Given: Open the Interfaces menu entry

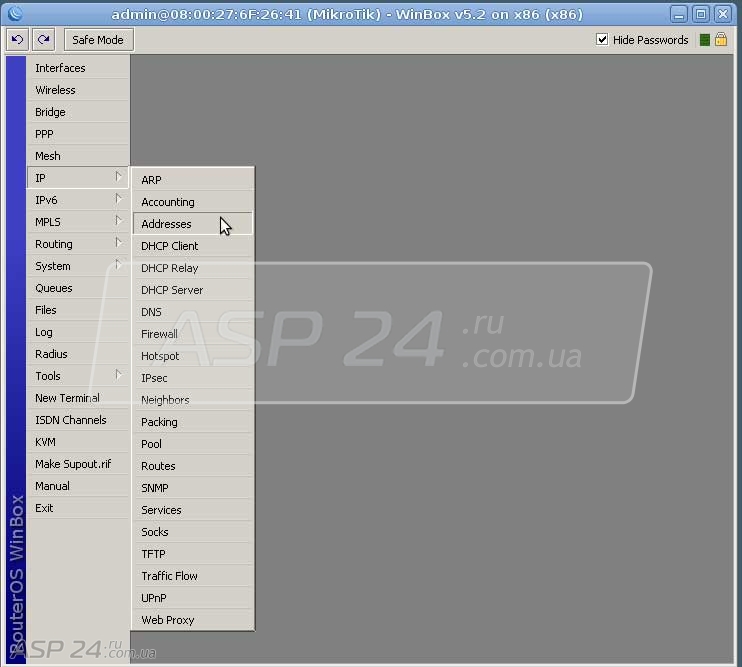Looking at the screenshot, I should [x=60, y=68].
